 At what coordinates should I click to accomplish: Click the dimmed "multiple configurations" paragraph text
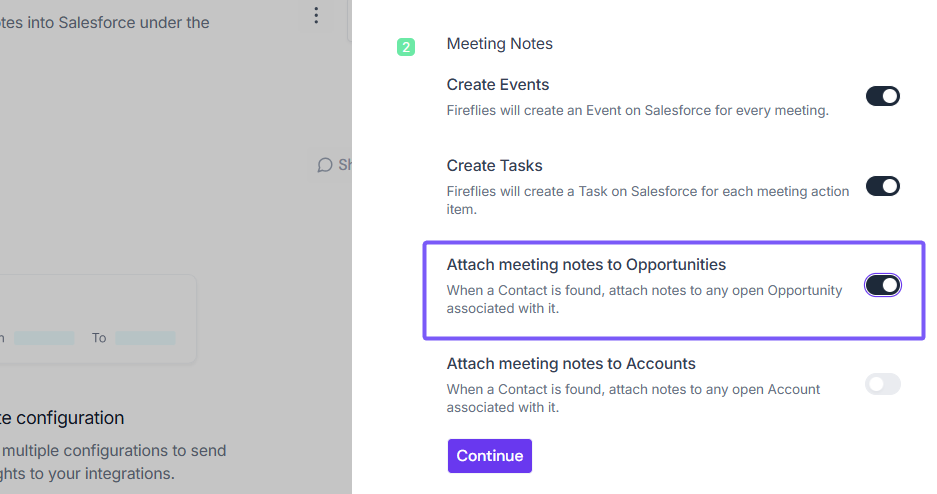pos(113,461)
